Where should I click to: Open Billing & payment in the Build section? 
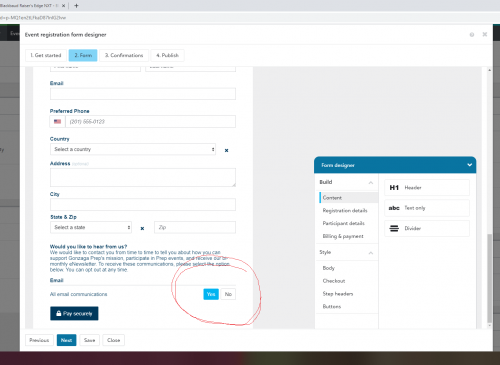(x=343, y=236)
